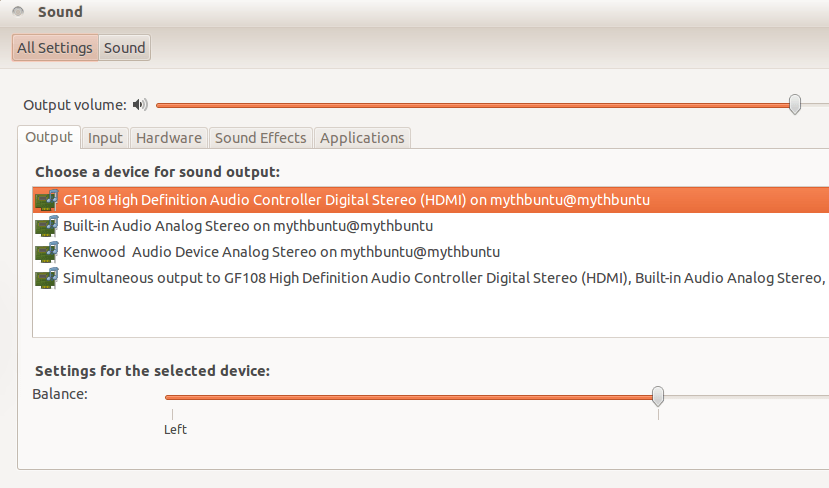This screenshot has width=829, height=488.
Task: Click the Balance slider handle
Action: [658, 396]
